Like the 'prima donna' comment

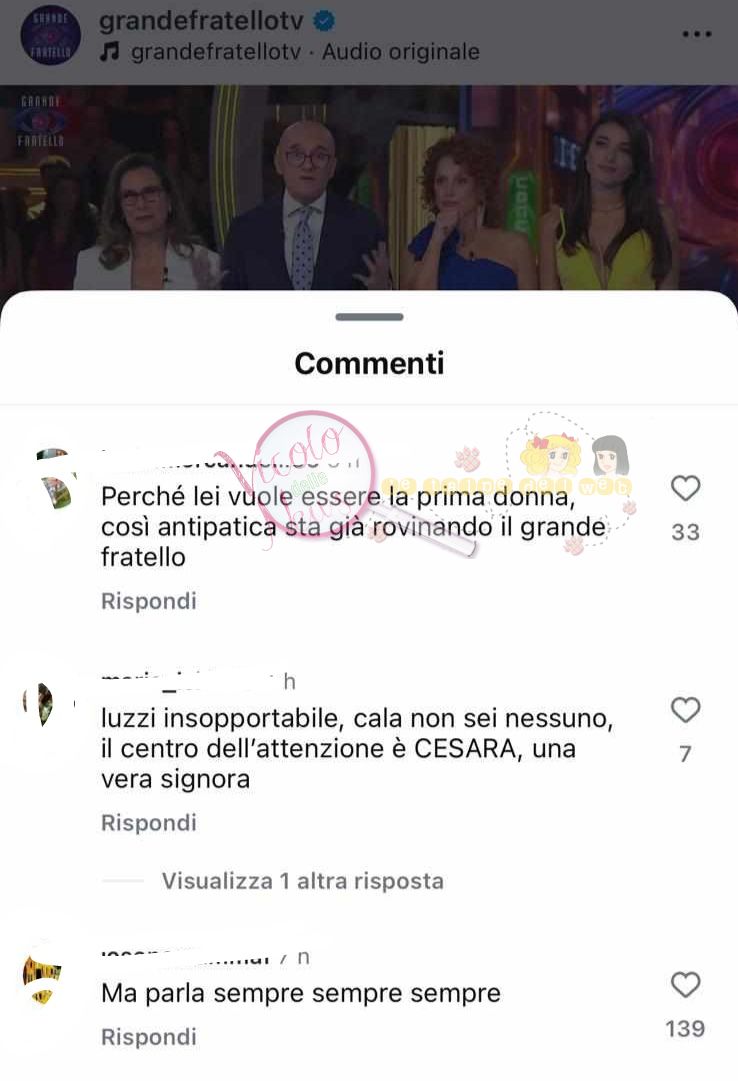click(x=686, y=488)
